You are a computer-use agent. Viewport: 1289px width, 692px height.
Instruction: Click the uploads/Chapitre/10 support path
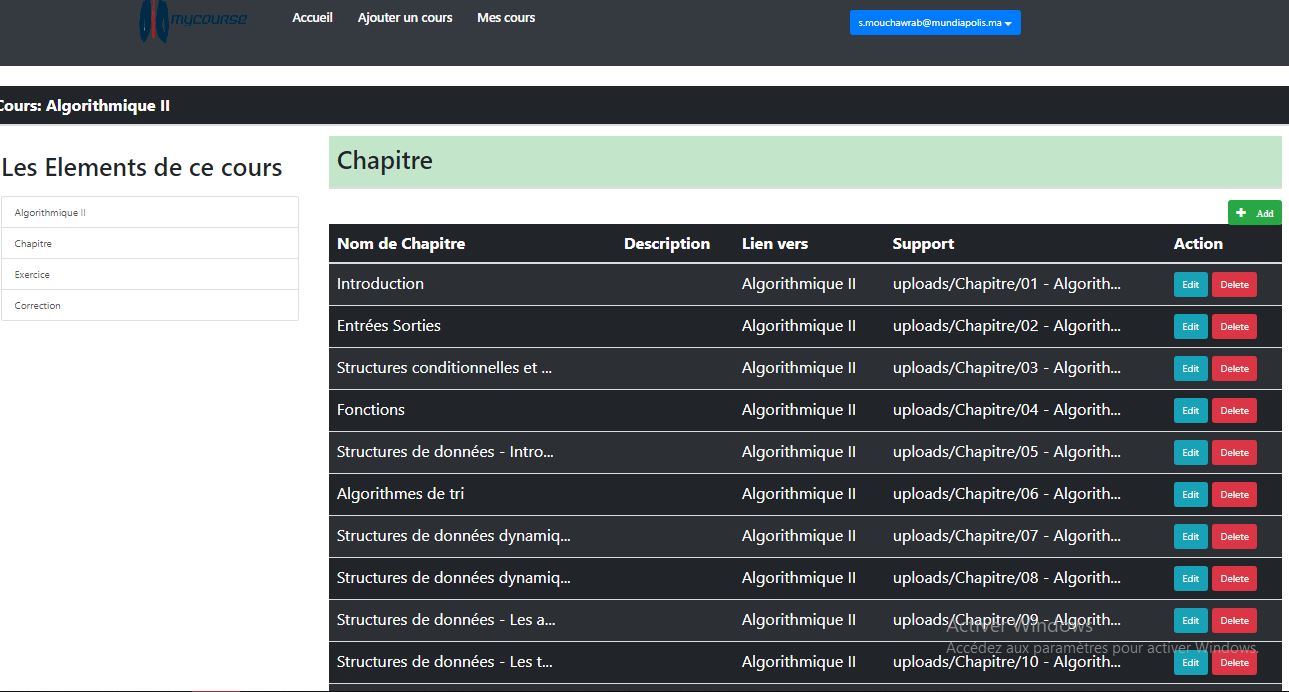point(1007,662)
